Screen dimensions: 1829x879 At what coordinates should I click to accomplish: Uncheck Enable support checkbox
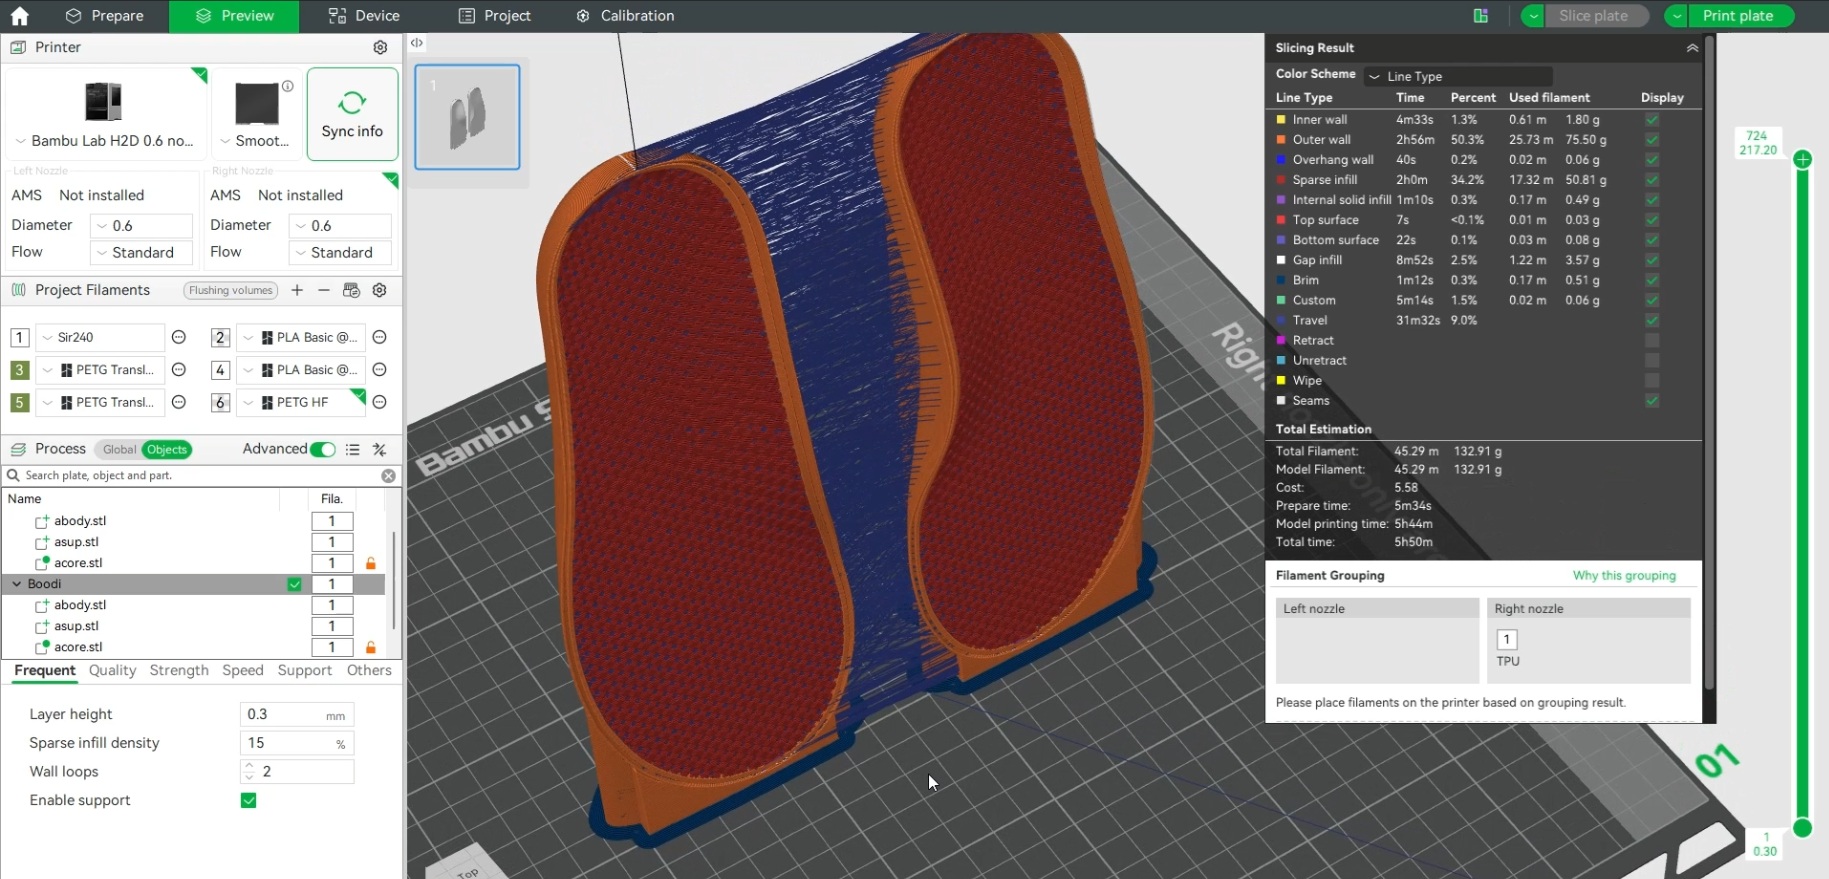click(x=249, y=800)
